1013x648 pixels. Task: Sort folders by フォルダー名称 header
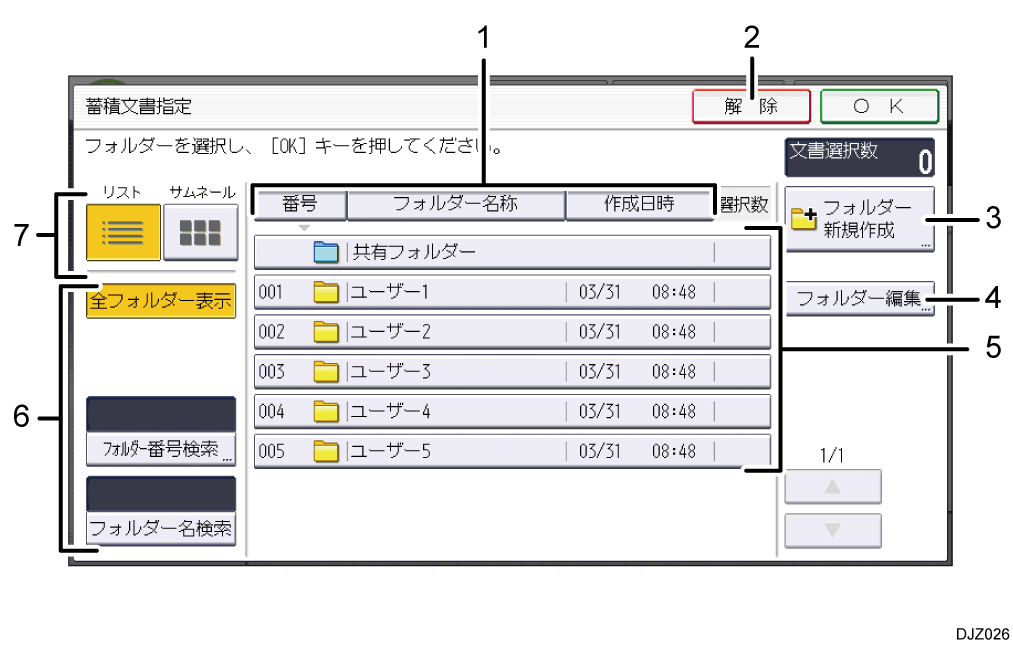point(456,204)
